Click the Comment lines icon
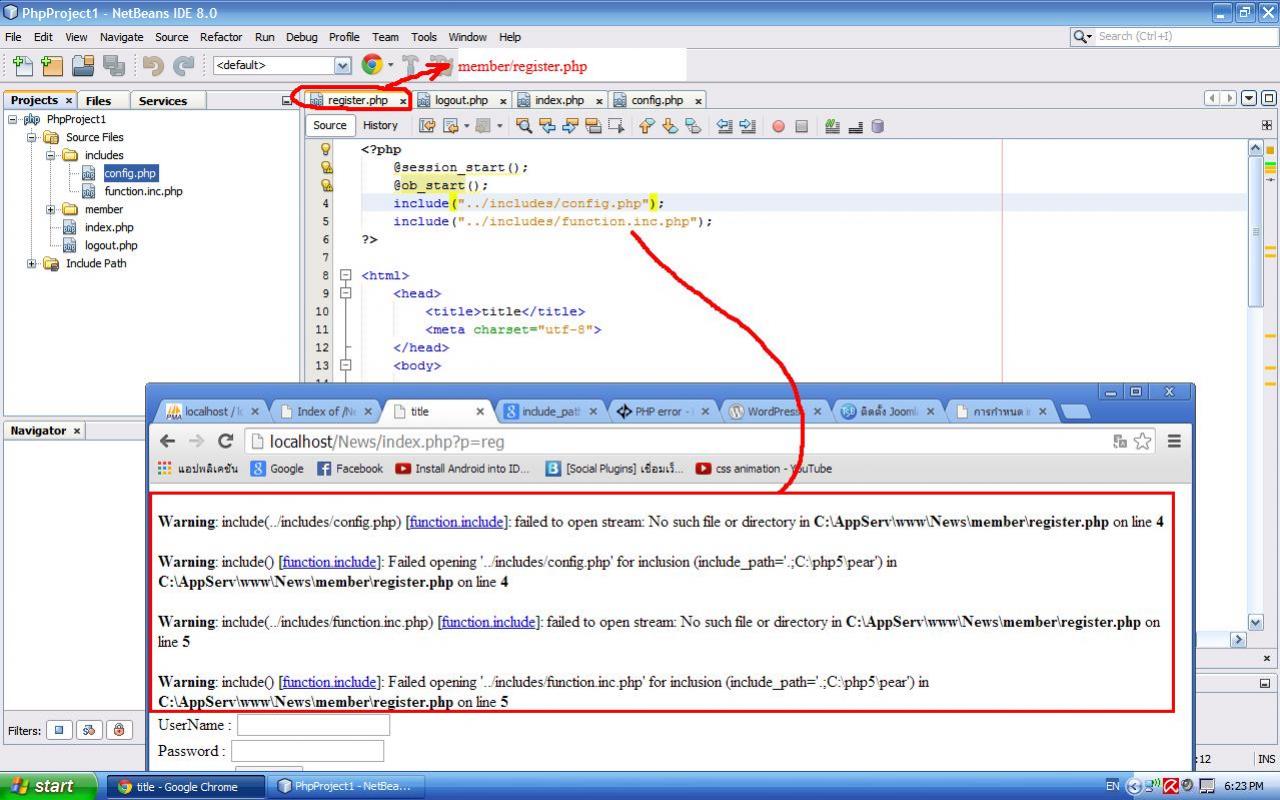Screen dimensions: 1280x800 tap(832, 126)
